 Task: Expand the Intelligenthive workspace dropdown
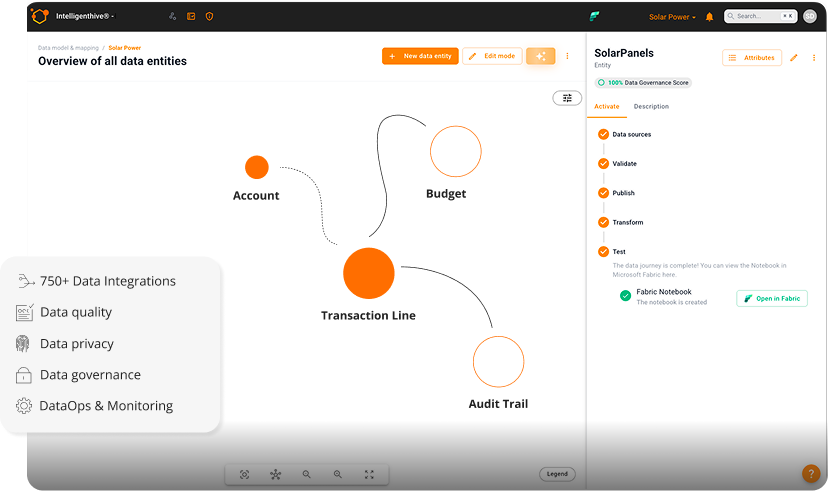click(85, 17)
